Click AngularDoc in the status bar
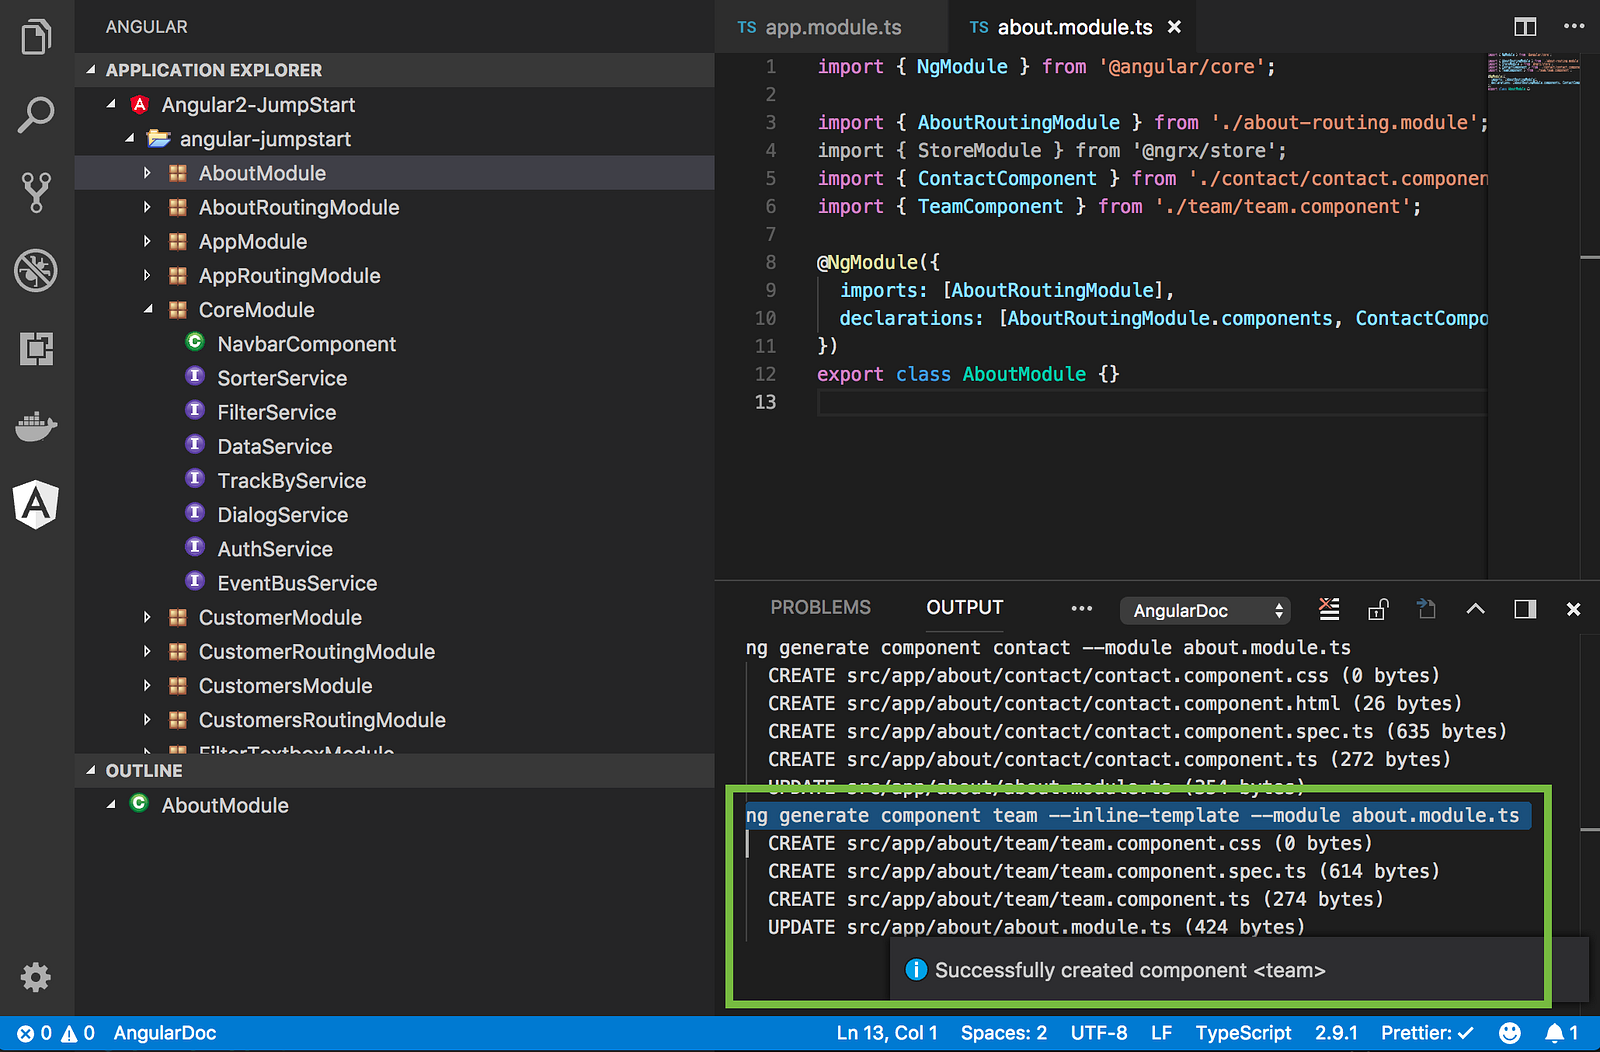The image size is (1600, 1052). pyautogui.click(x=165, y=1033)
